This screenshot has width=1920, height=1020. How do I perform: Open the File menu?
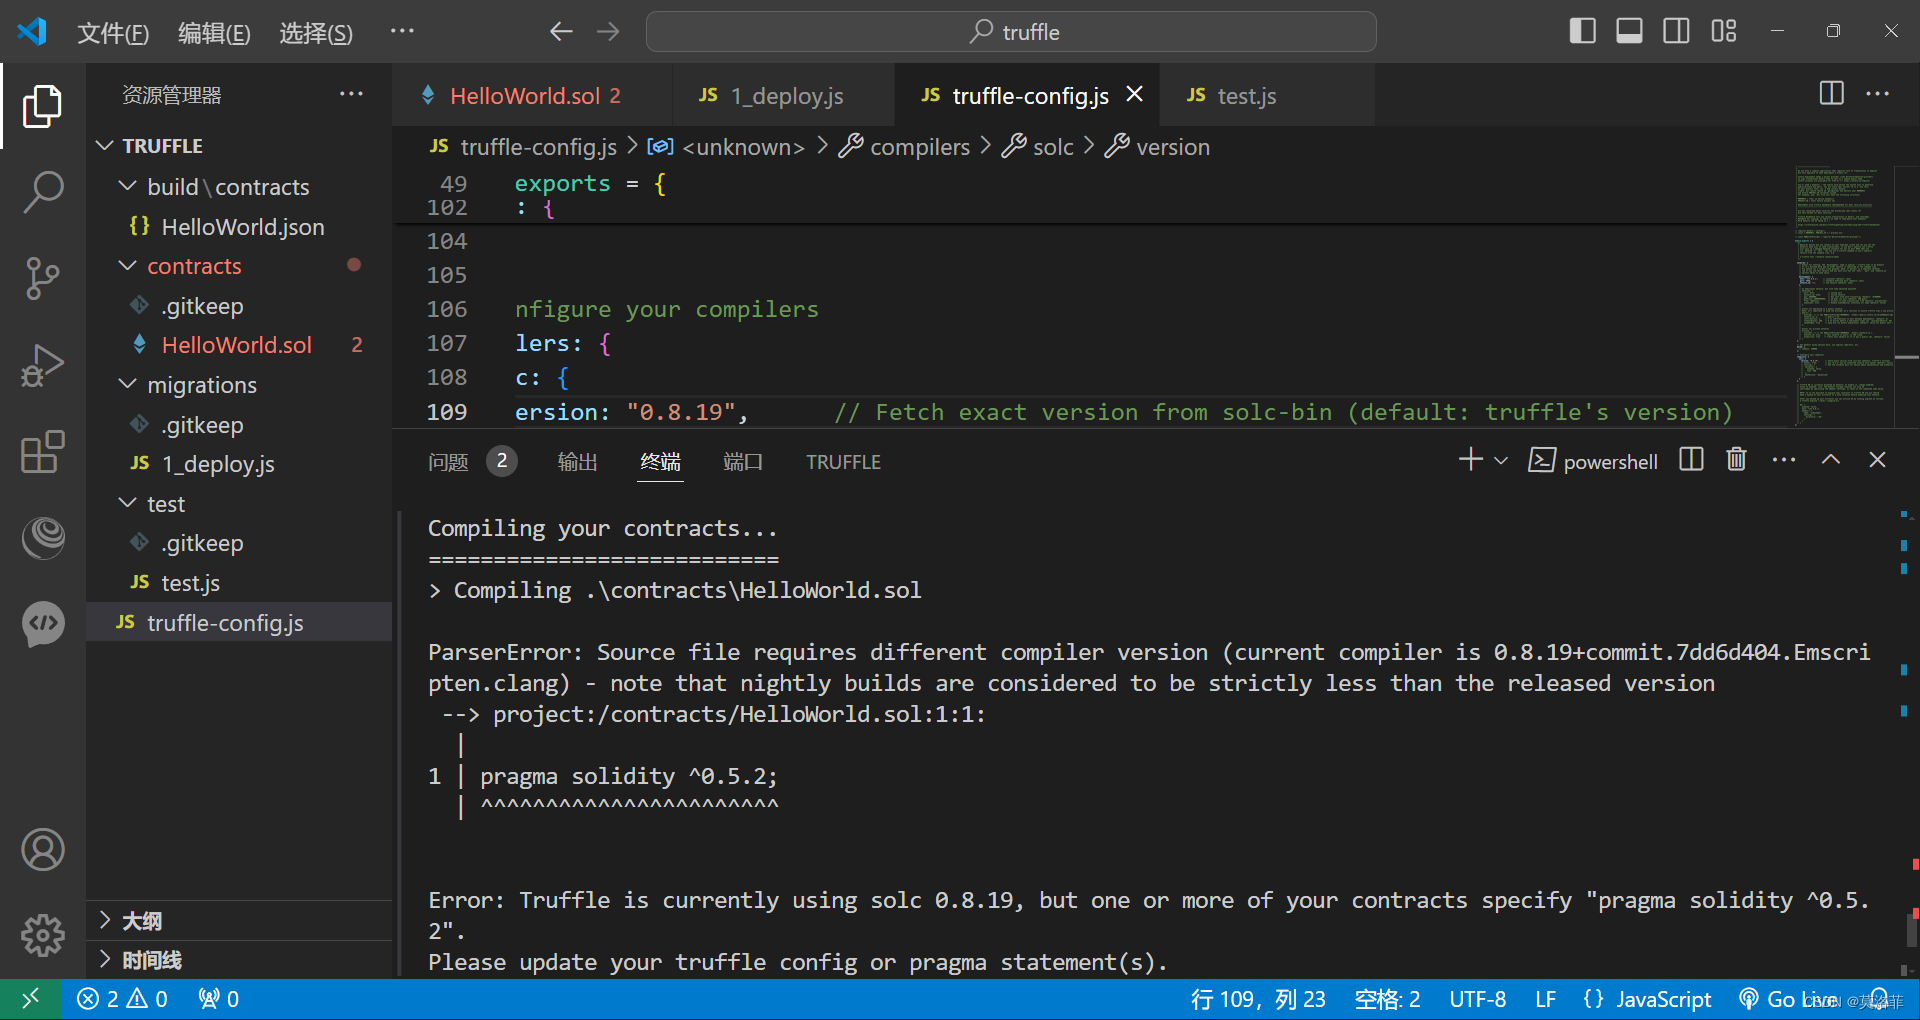coord(113,33)
